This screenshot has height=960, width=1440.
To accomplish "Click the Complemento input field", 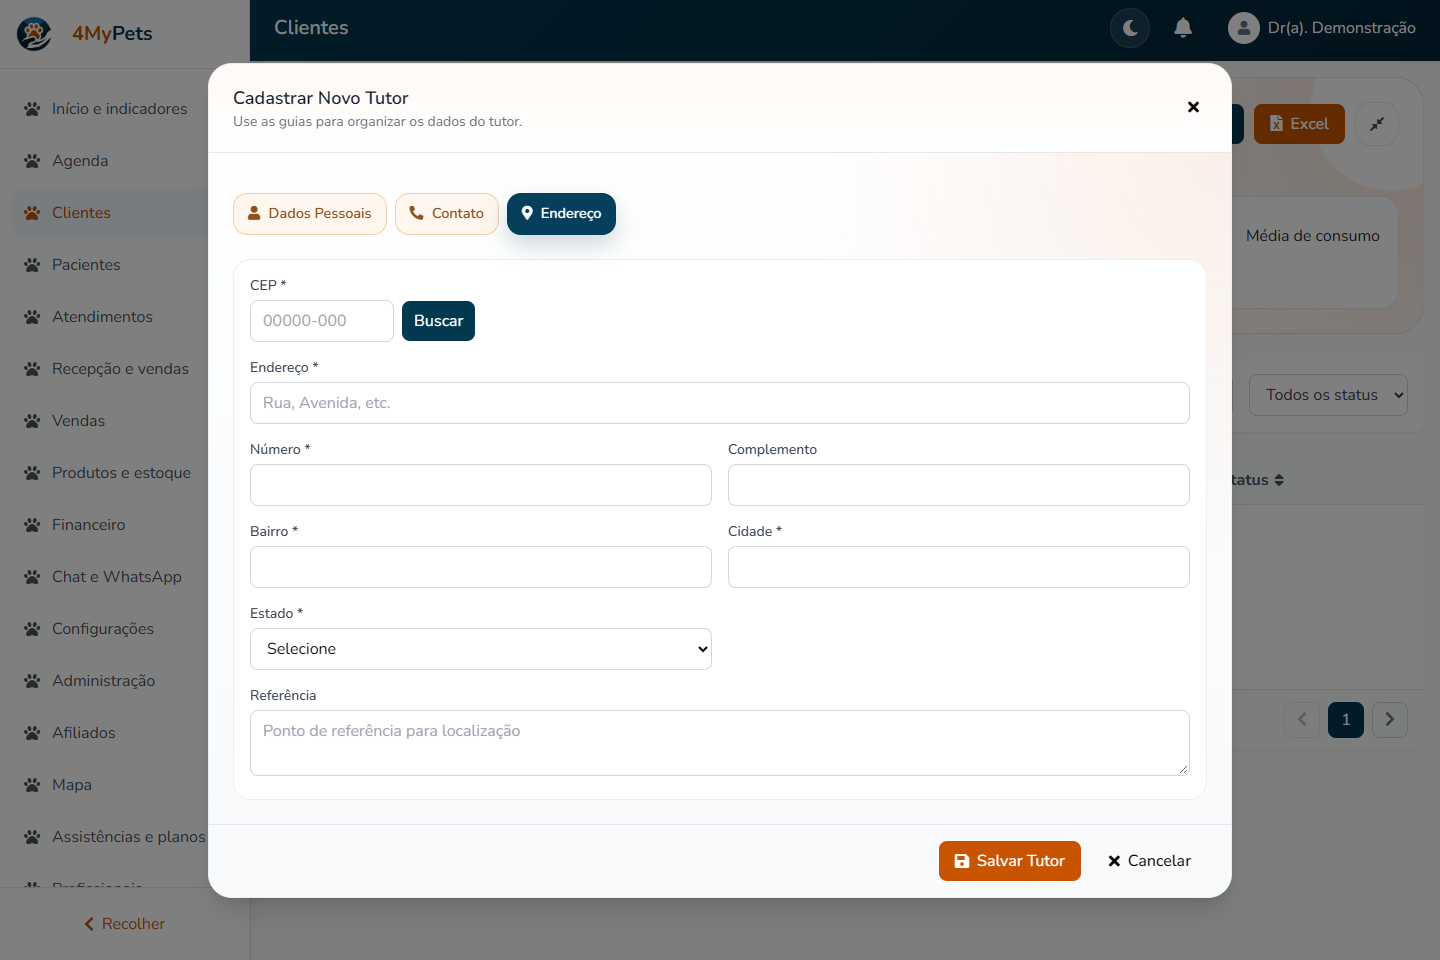I will click(959, 485).
